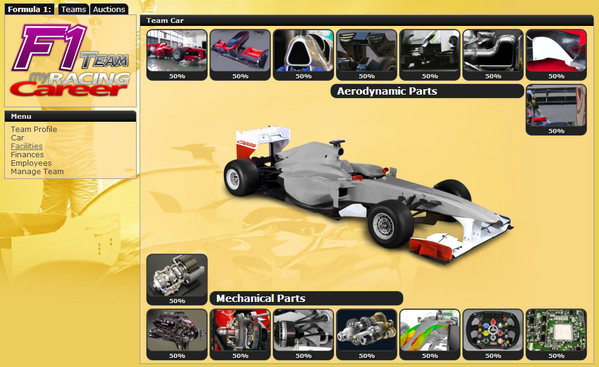Select the electronics circuit board thumbnail
The height and width of the screenshot is (367, 599).
click(556, 334)
